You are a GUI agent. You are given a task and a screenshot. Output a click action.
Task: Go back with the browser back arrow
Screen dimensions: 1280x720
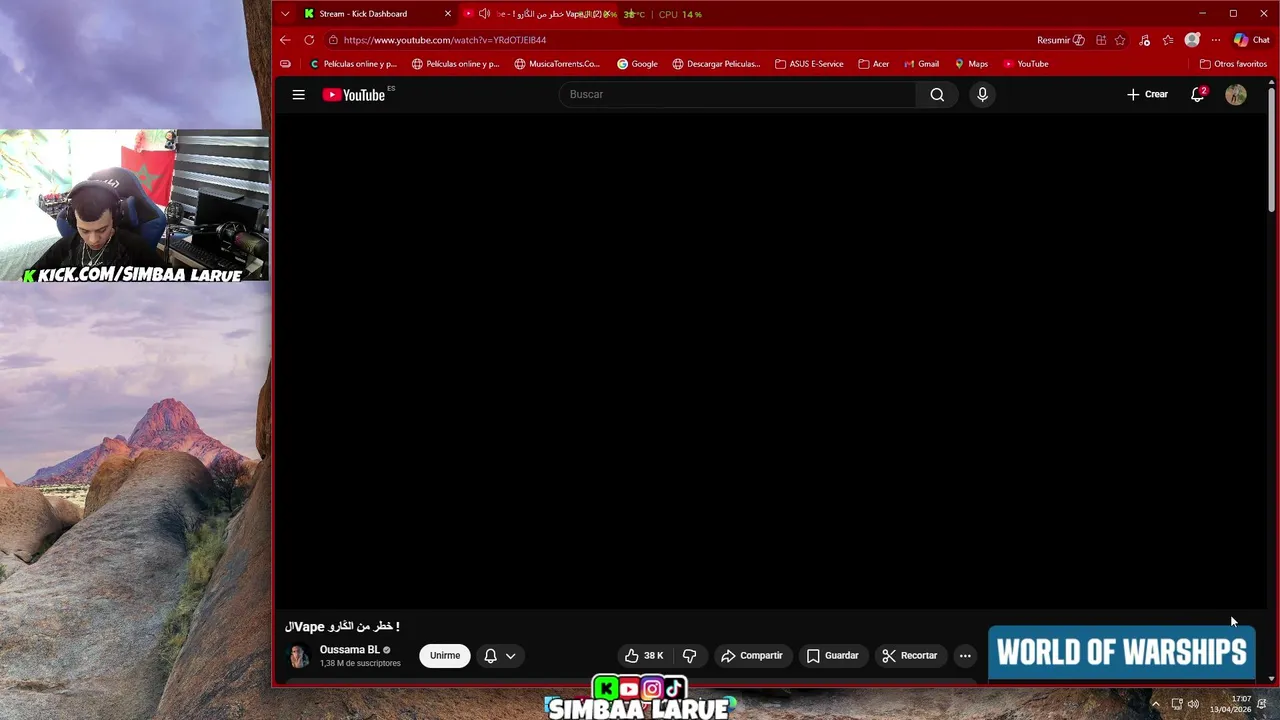click(285, 40)
